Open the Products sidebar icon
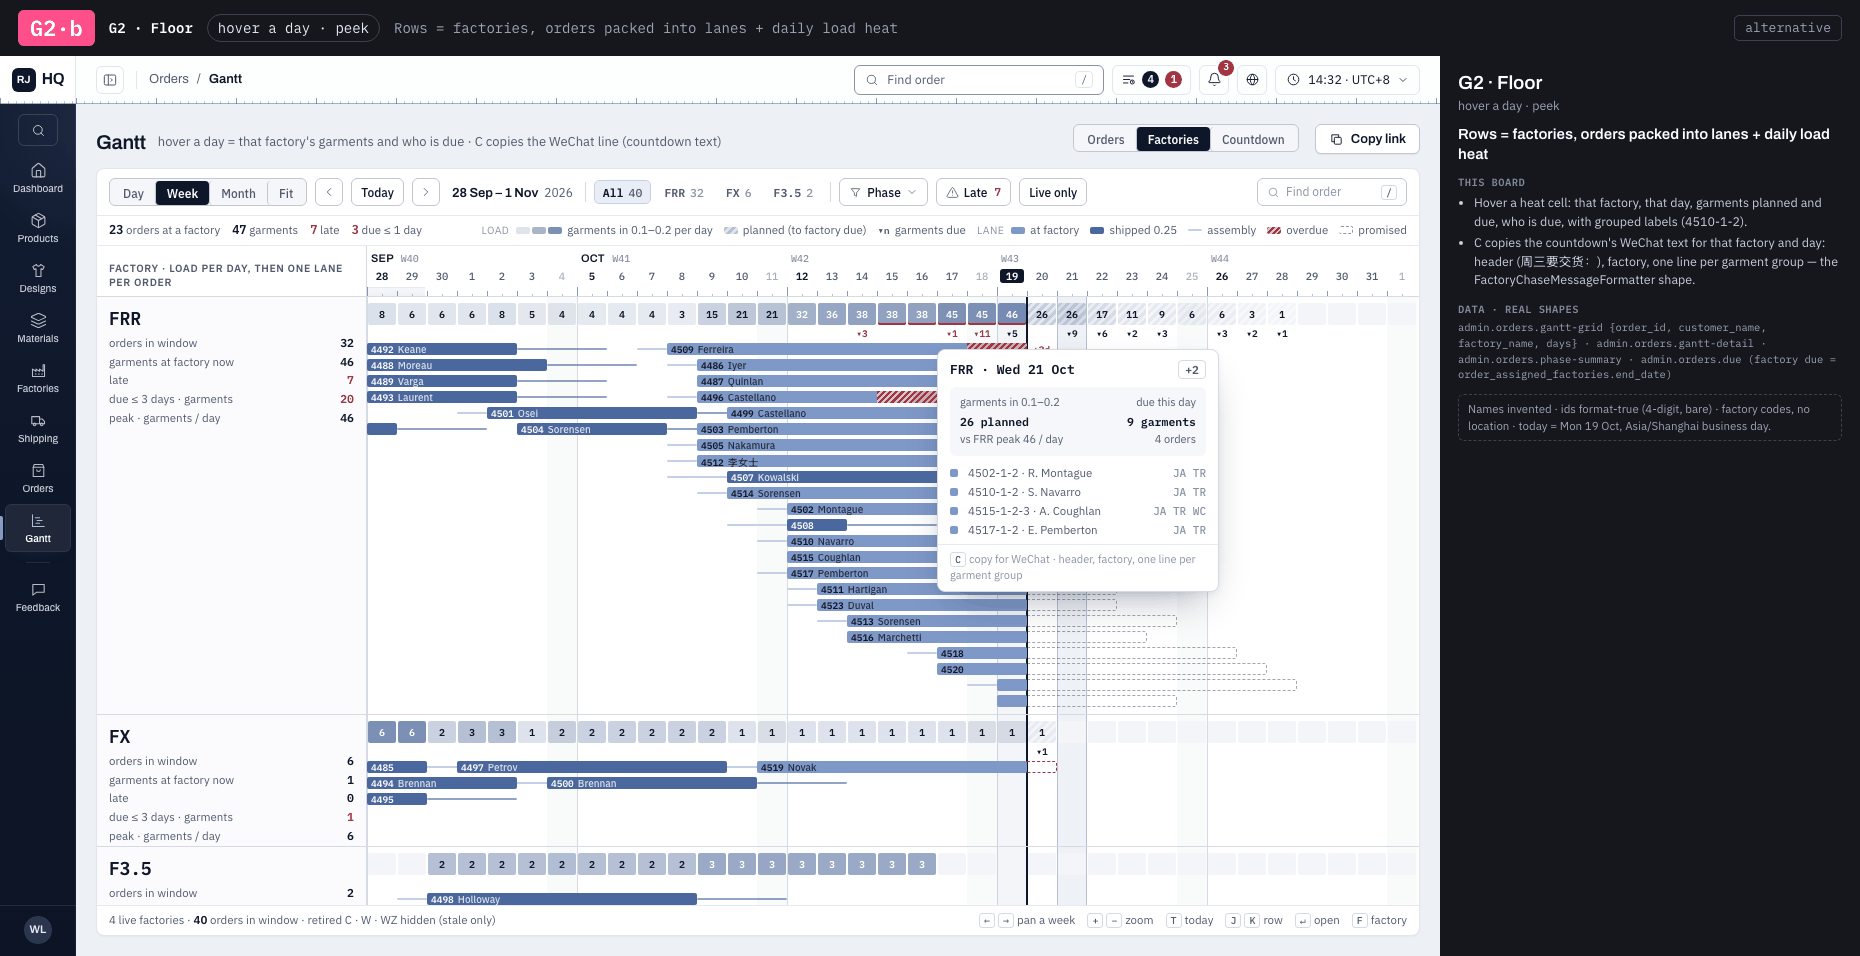Viewport: 1860px width, 956px height. (38, 228)
